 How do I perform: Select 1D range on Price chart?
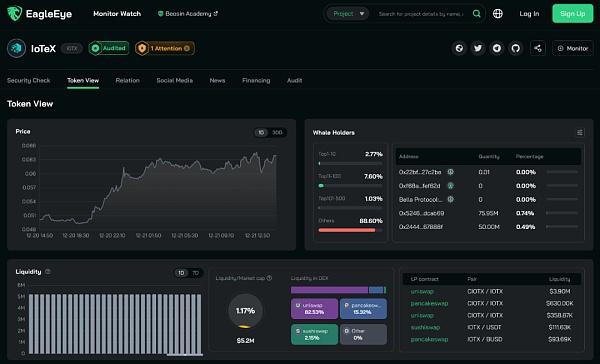261,132
